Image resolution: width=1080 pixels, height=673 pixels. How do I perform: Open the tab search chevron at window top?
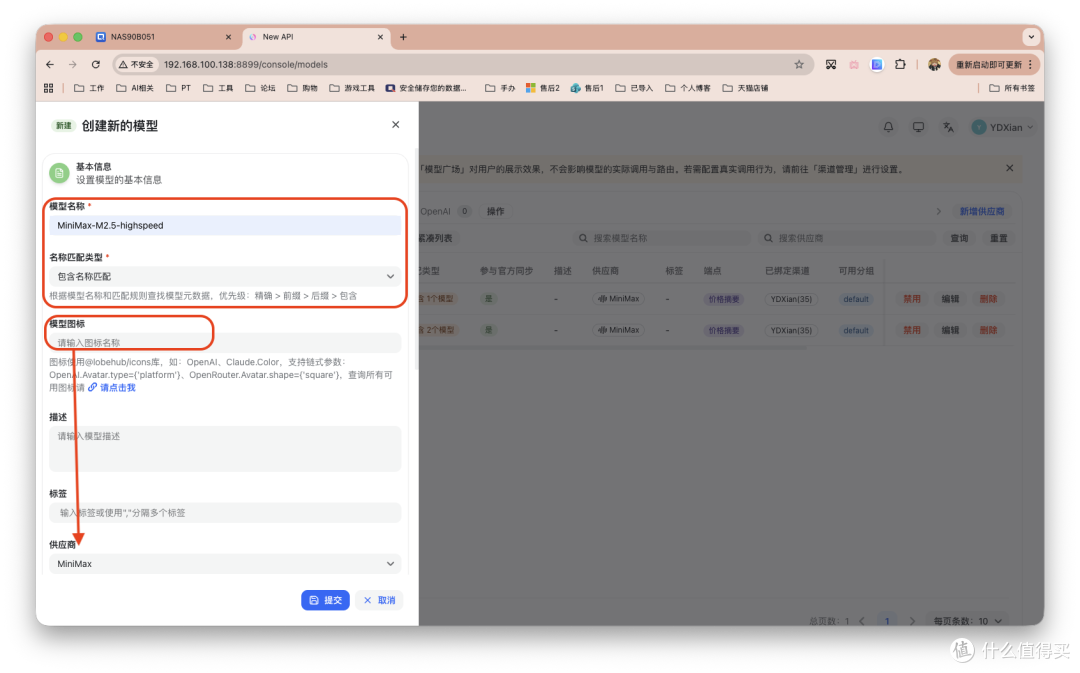(1031, 37)
